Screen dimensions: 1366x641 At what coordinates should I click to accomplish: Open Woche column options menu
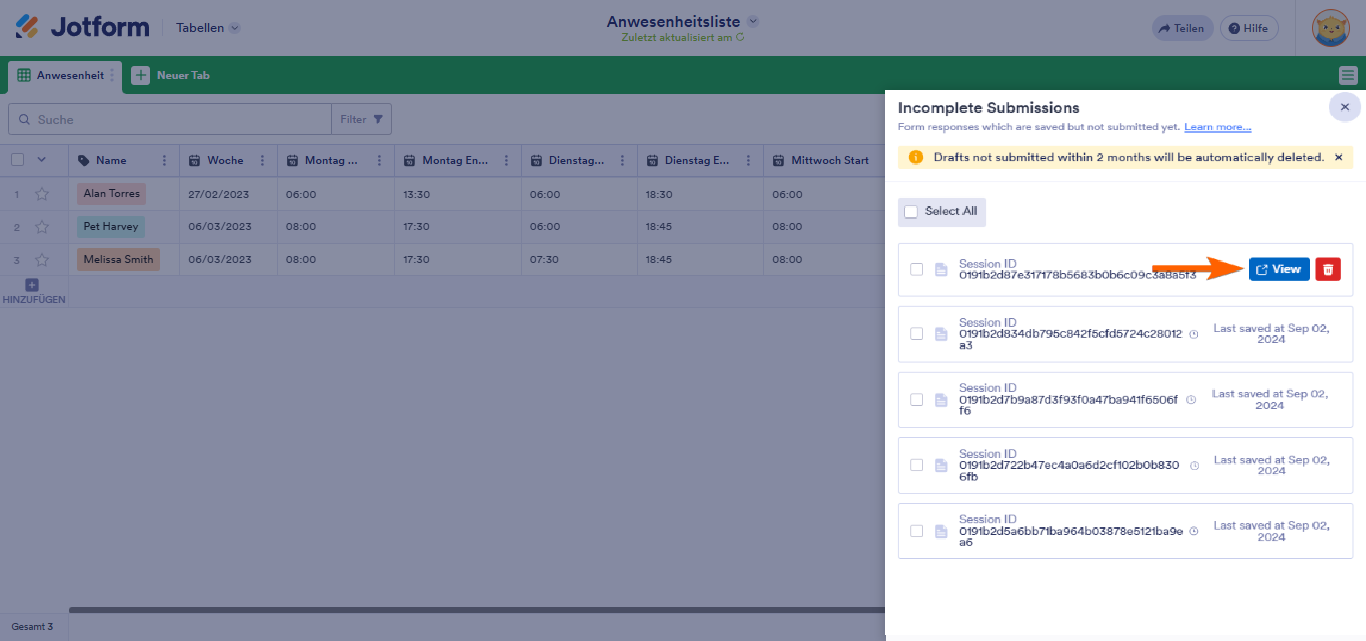(x=263, y=161)
